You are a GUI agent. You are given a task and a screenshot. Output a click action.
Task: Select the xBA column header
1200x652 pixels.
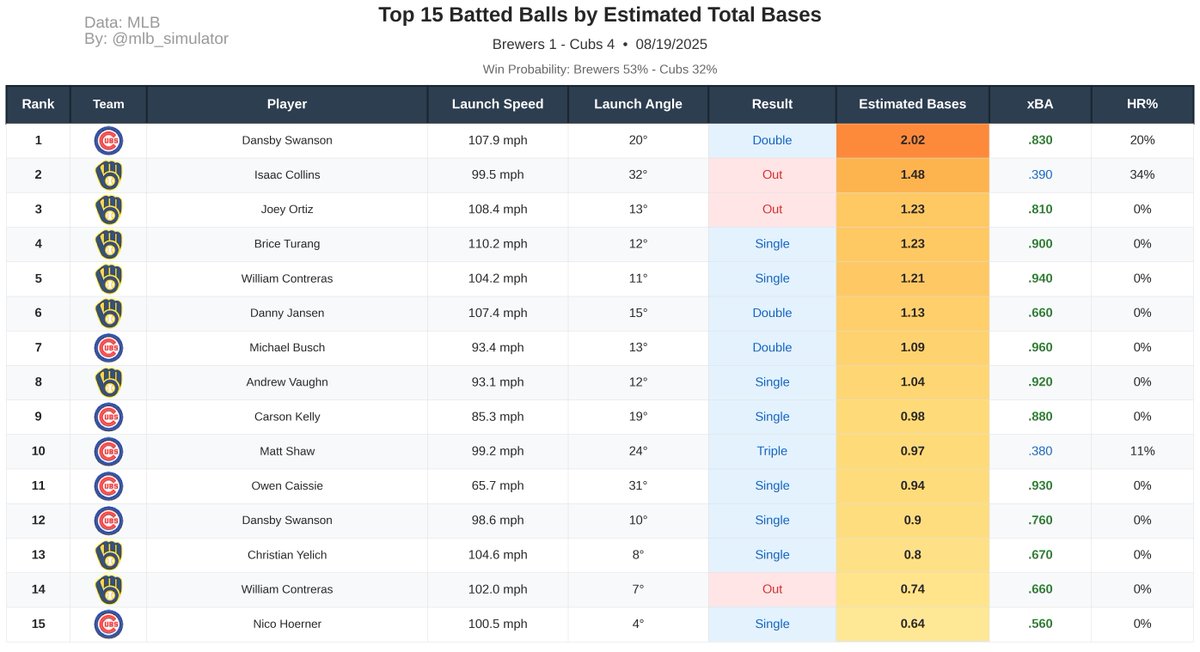pyautogui.click(x=1040, y=103)
